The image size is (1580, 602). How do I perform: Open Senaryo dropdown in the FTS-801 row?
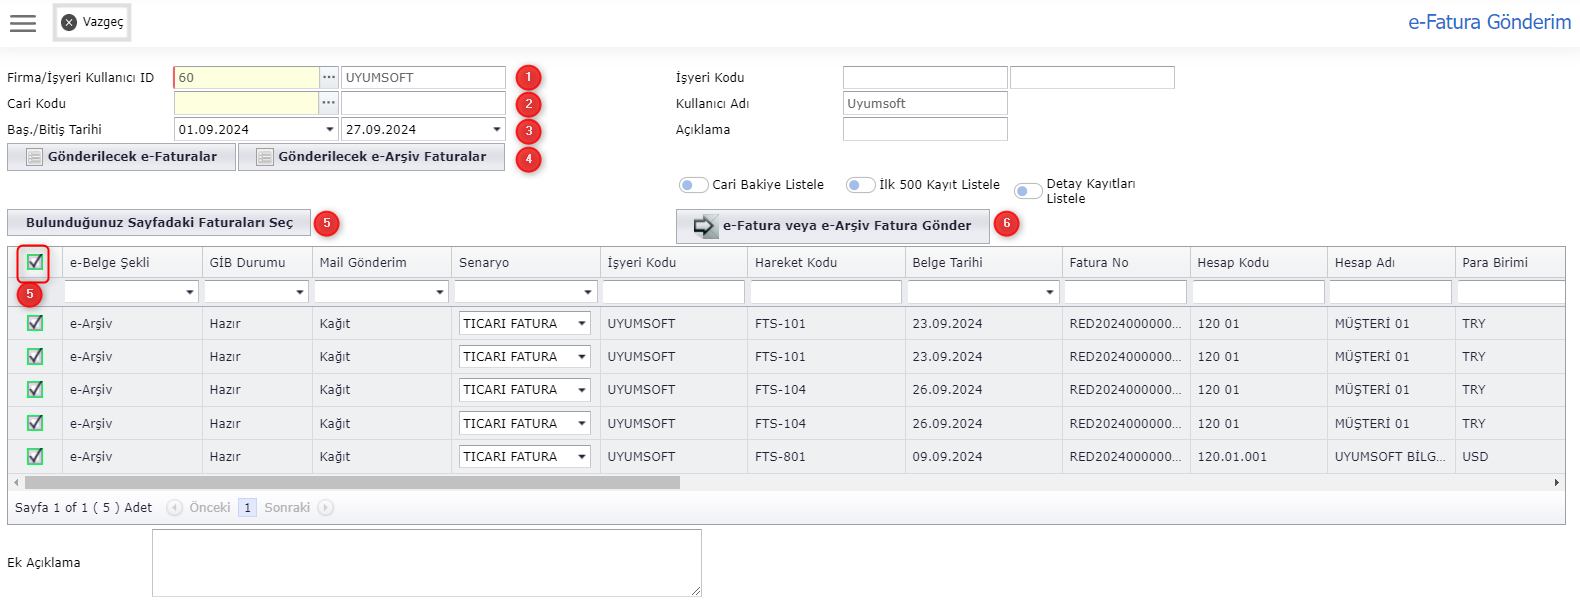click(x=581, y=457)
